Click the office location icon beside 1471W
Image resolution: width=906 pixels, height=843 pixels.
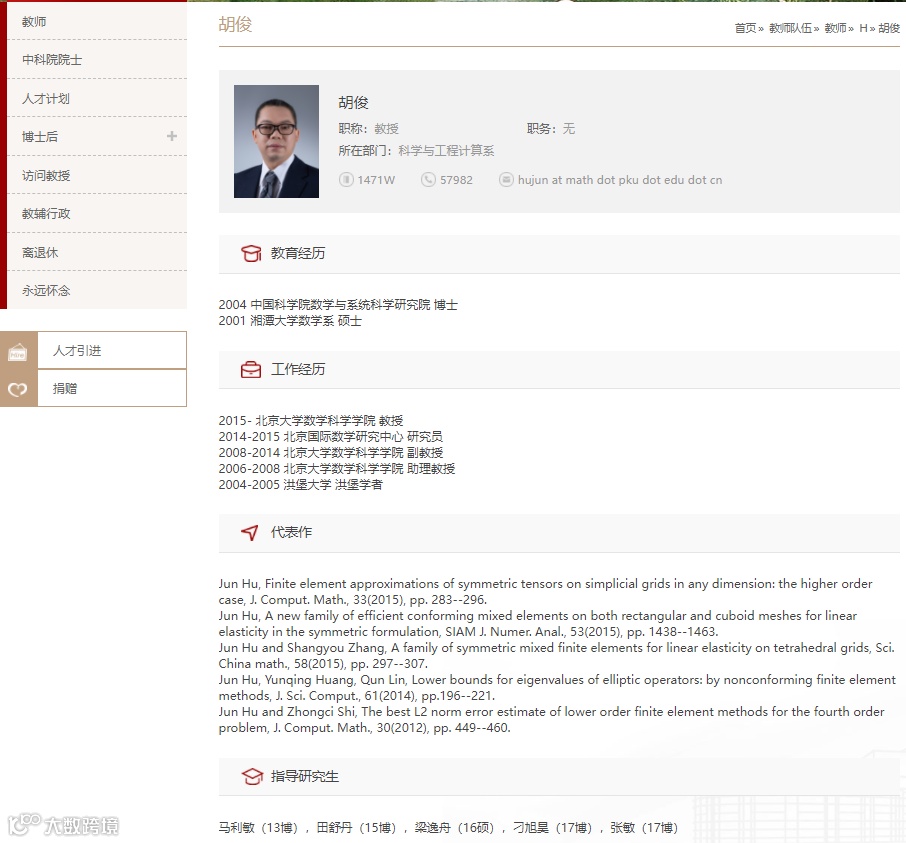346,180
